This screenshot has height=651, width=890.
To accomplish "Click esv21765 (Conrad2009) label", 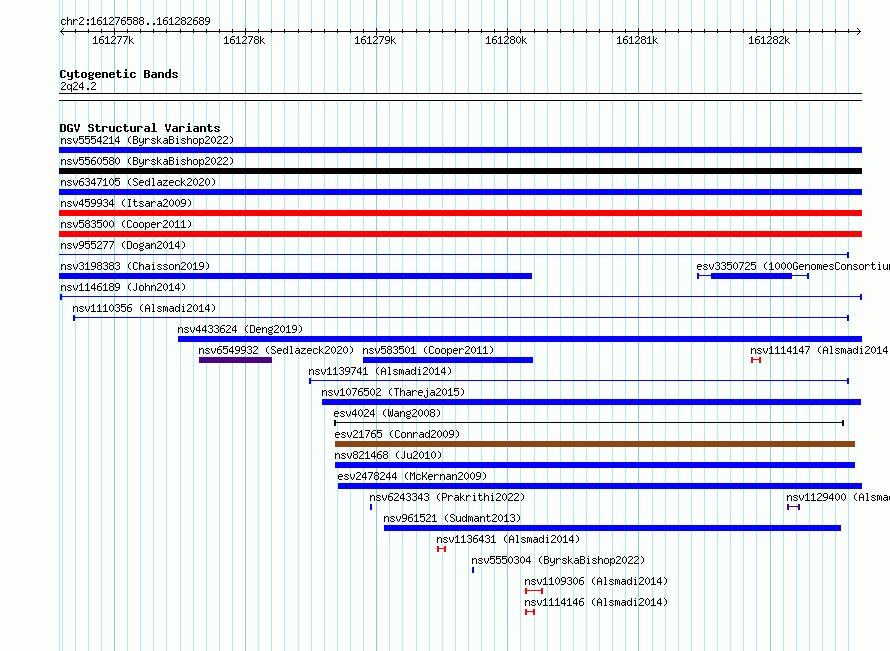I will click(x=397, y=434).
